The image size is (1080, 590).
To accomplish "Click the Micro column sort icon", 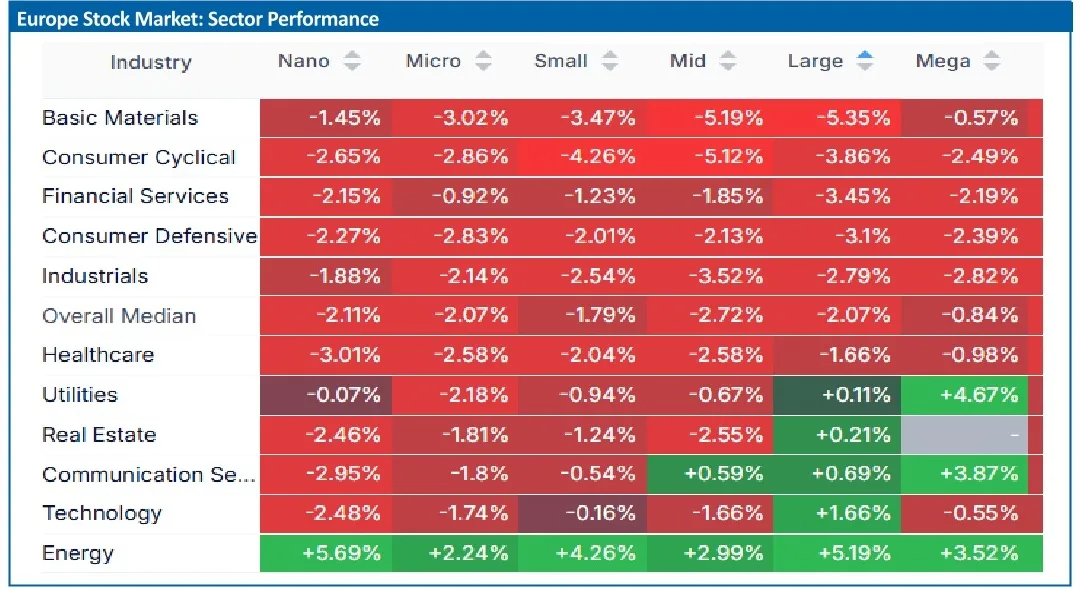I will pyautogui.click(x=483, y=62).
